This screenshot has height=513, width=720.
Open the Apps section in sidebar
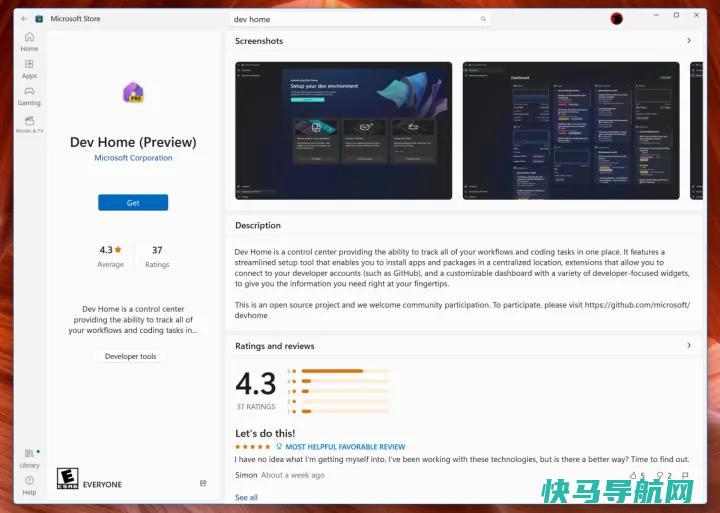[29, 69]
